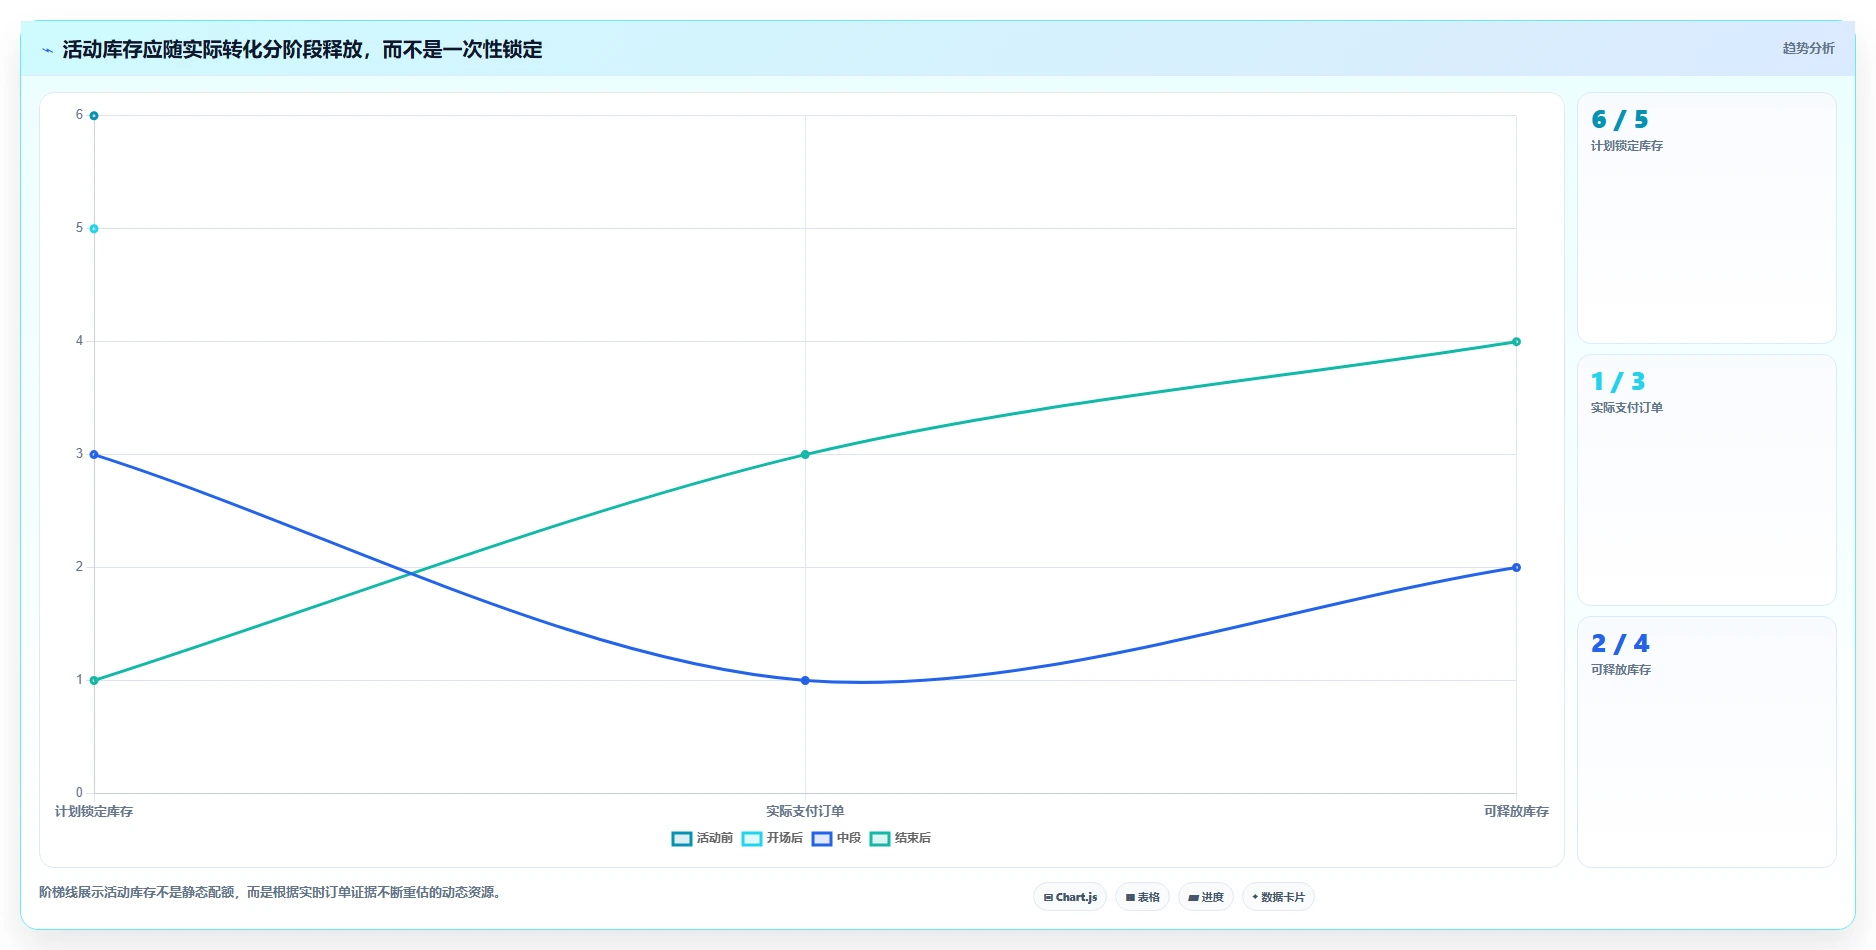Click the 实际支付订单 card caption
The width and height of the screenshot is (1876, 950).
click(1627, 408)
